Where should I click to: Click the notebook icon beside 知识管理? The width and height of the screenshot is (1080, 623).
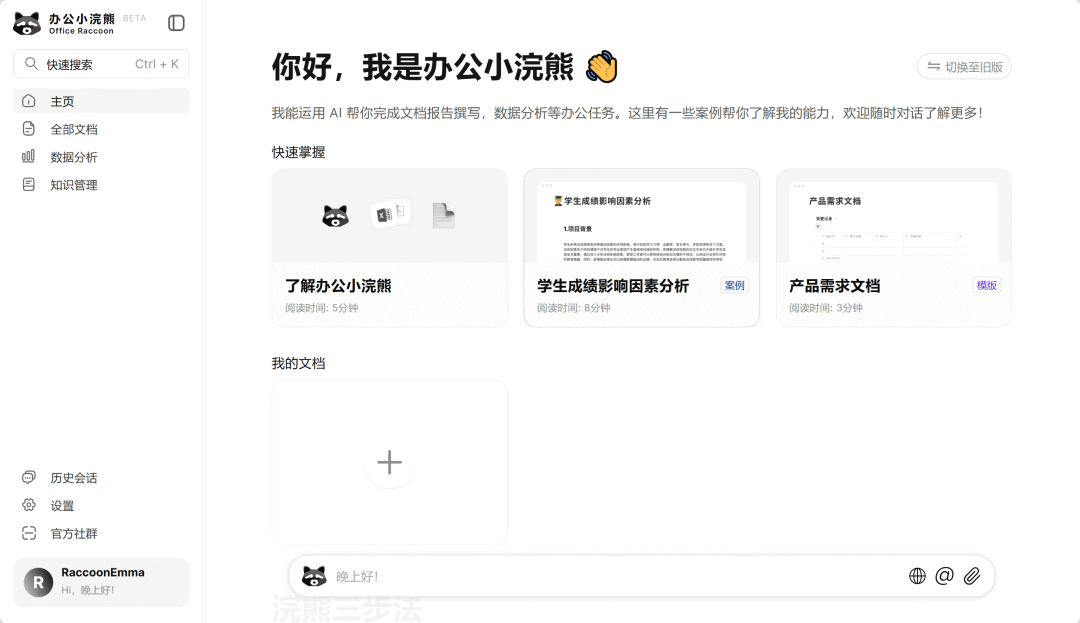click(x=29, y=184)
